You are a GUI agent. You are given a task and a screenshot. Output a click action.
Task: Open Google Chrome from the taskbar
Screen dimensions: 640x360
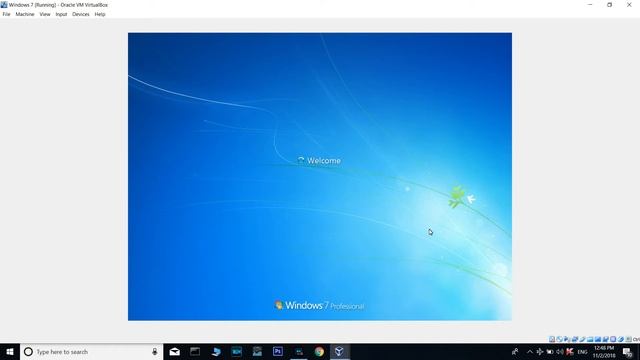[319, 351]
